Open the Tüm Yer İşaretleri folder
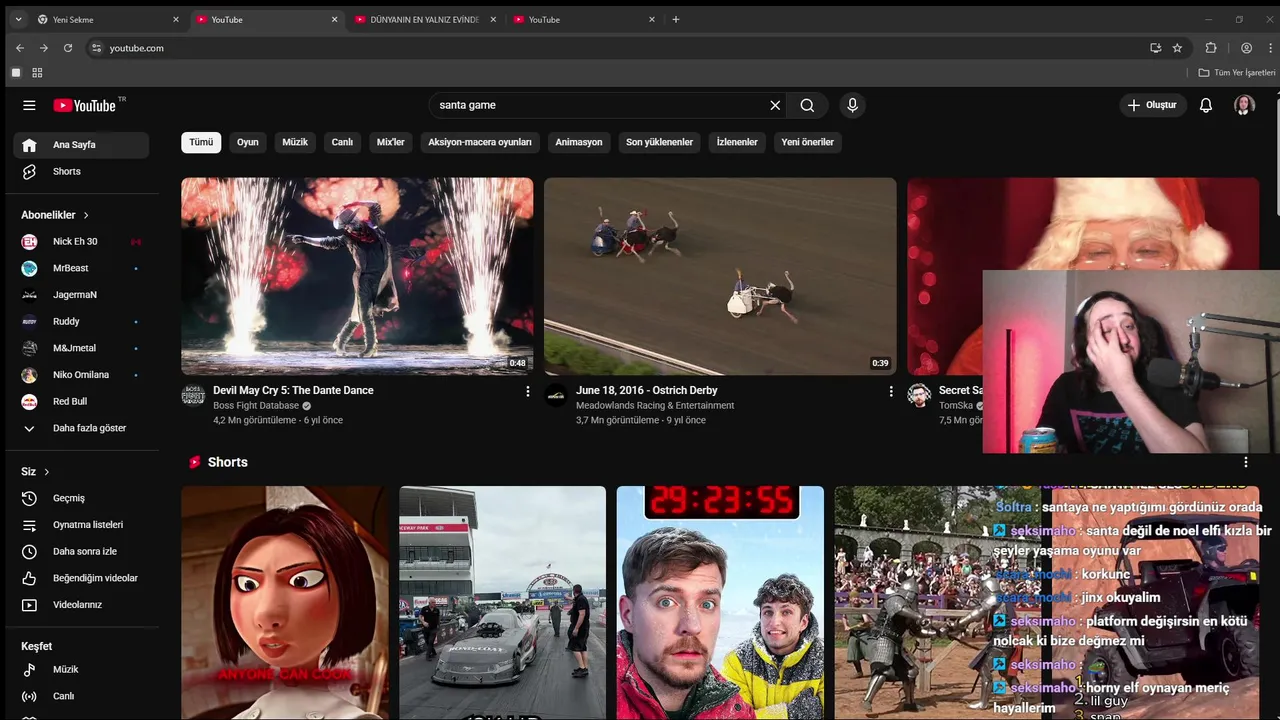The width and height of the screenshot is (1280, 720). pos(1237,73)
